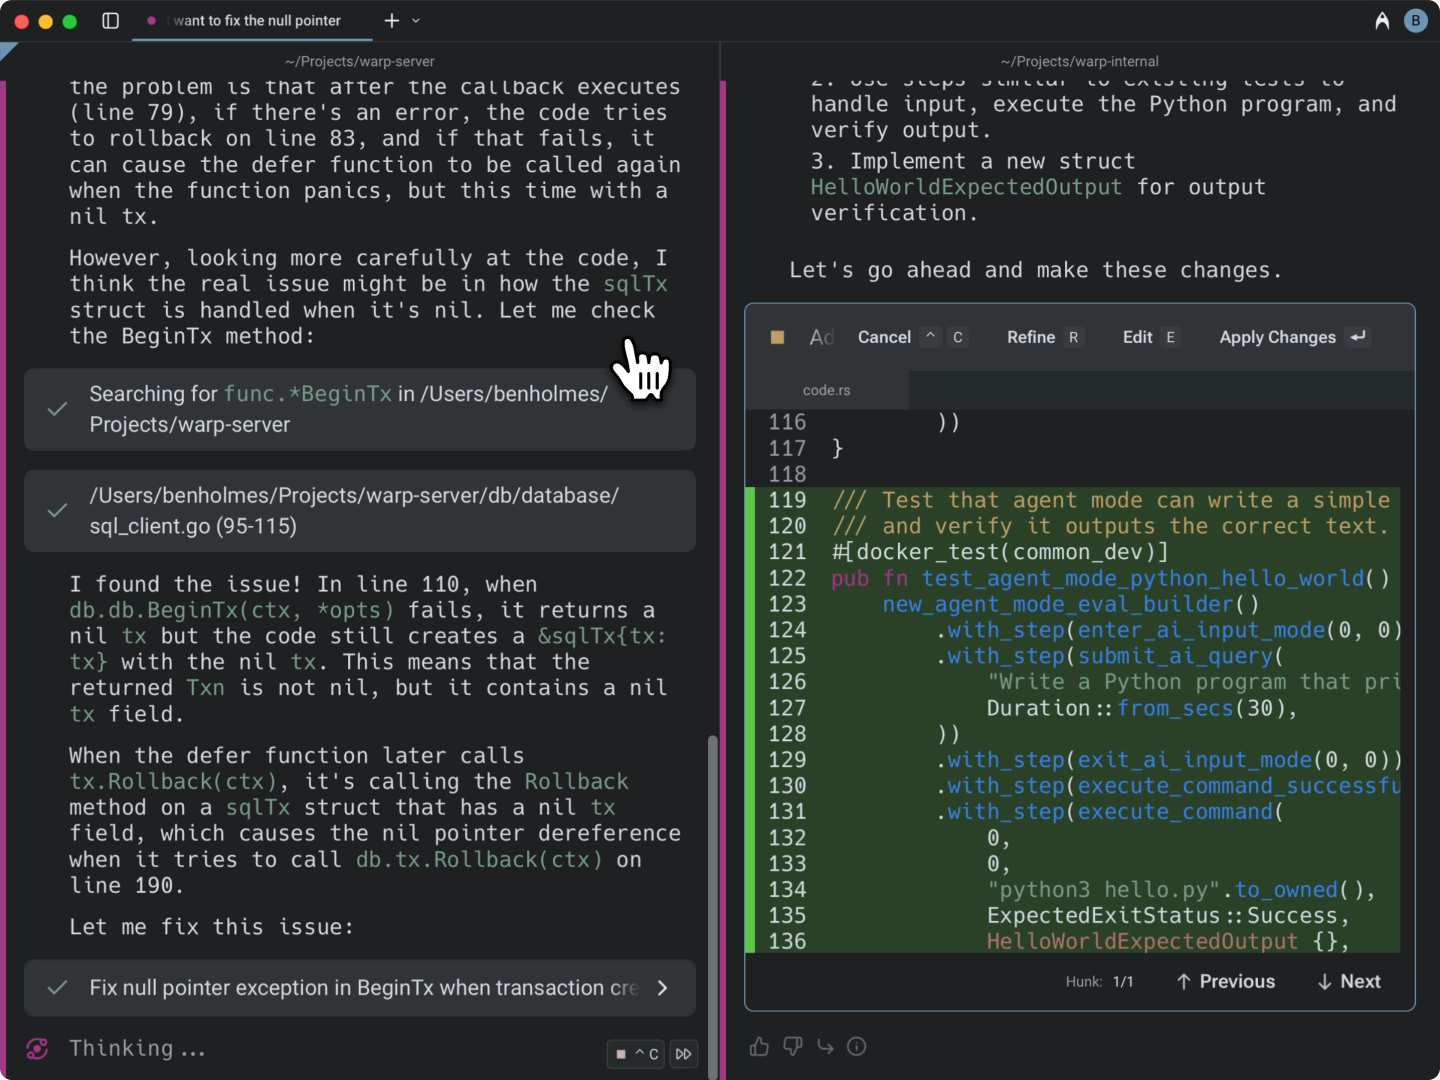Screen dimensions: 1440x1080
Task: Click the orange pending-status square in diff header
Action: pos(777,338)
